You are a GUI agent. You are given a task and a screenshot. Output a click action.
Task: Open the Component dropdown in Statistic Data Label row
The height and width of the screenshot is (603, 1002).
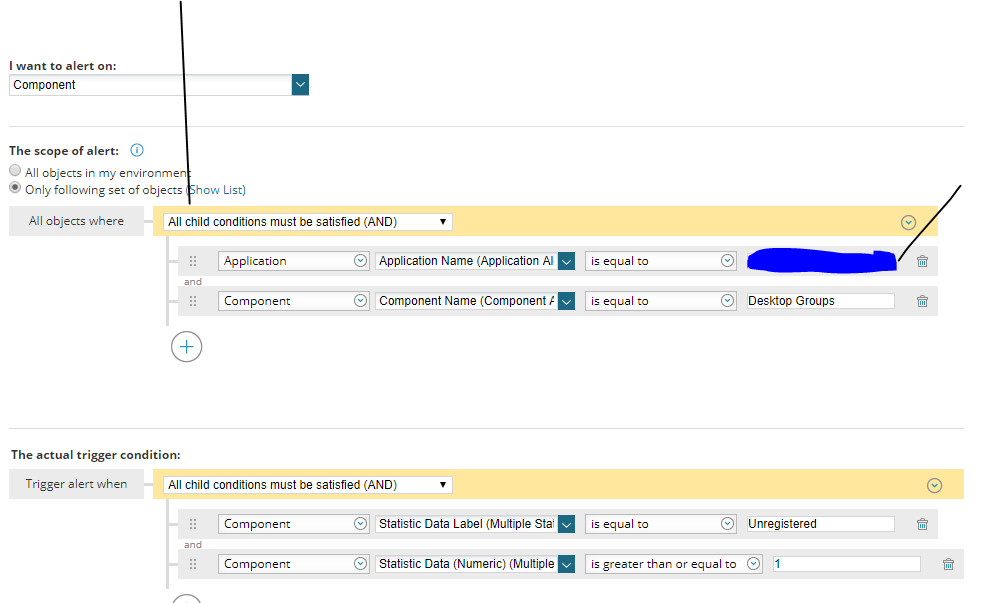click(293, 524)
